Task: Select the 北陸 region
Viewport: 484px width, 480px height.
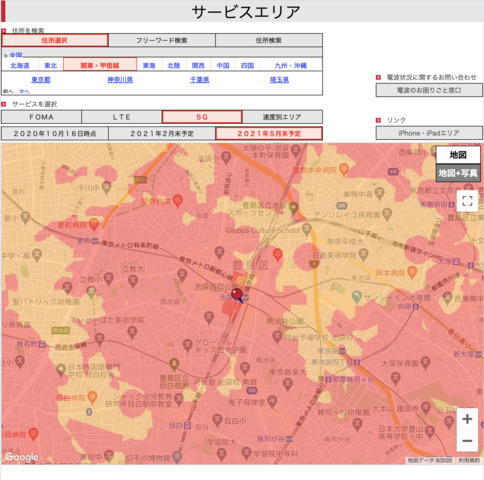Action: tap(174, 65)
